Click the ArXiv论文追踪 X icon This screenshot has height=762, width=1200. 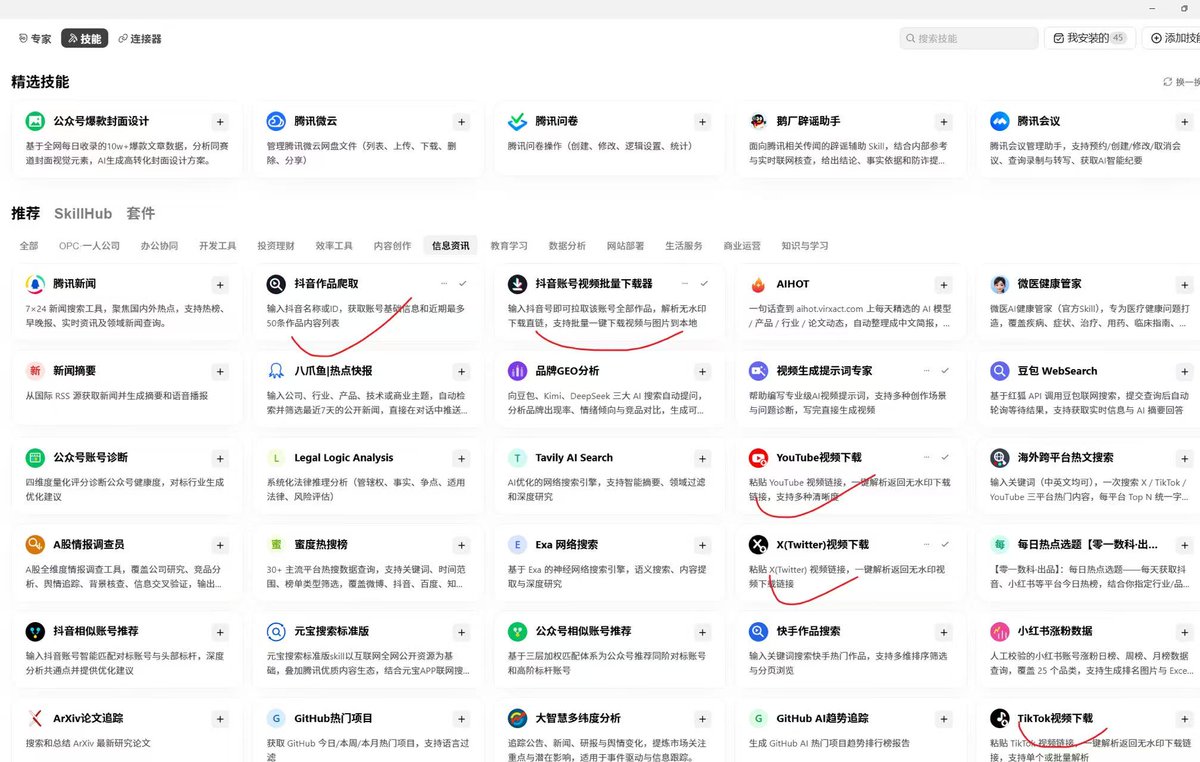click(35, 718)
